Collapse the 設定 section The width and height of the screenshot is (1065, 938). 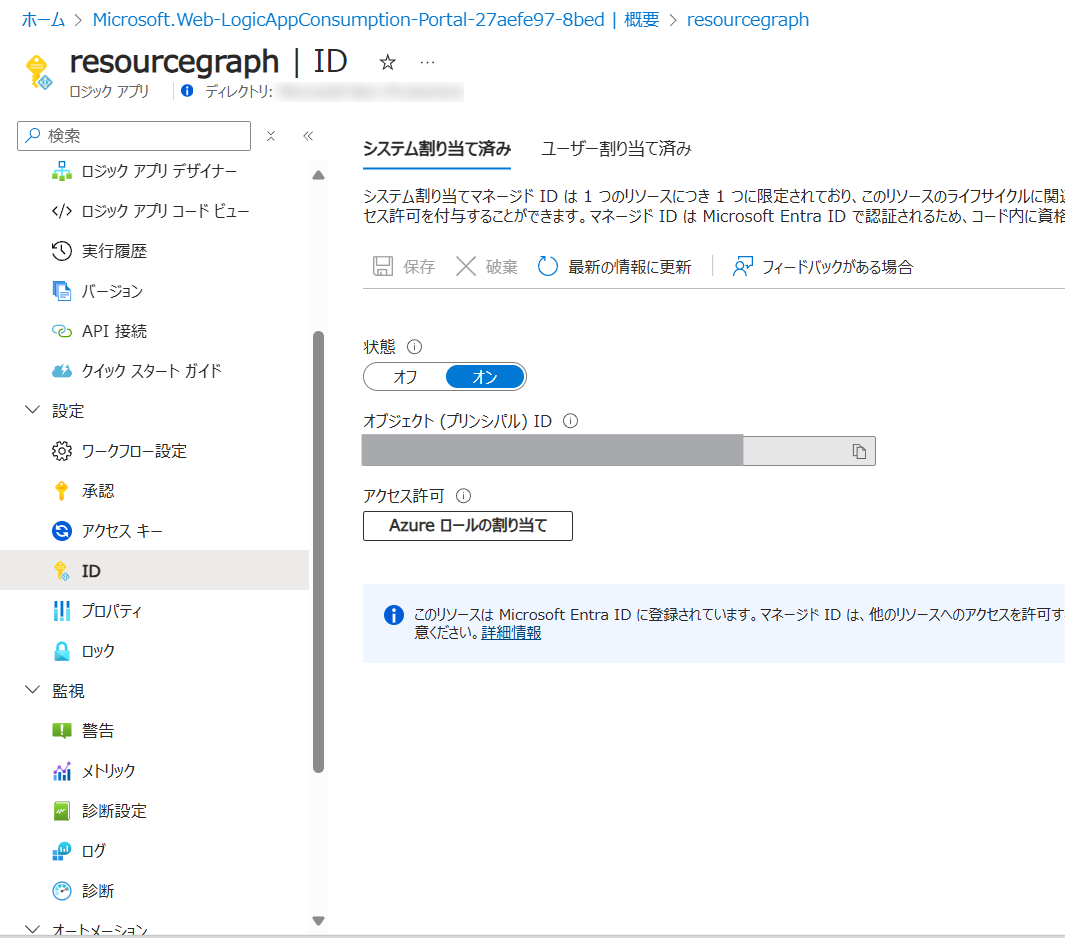tap(32, 410)
